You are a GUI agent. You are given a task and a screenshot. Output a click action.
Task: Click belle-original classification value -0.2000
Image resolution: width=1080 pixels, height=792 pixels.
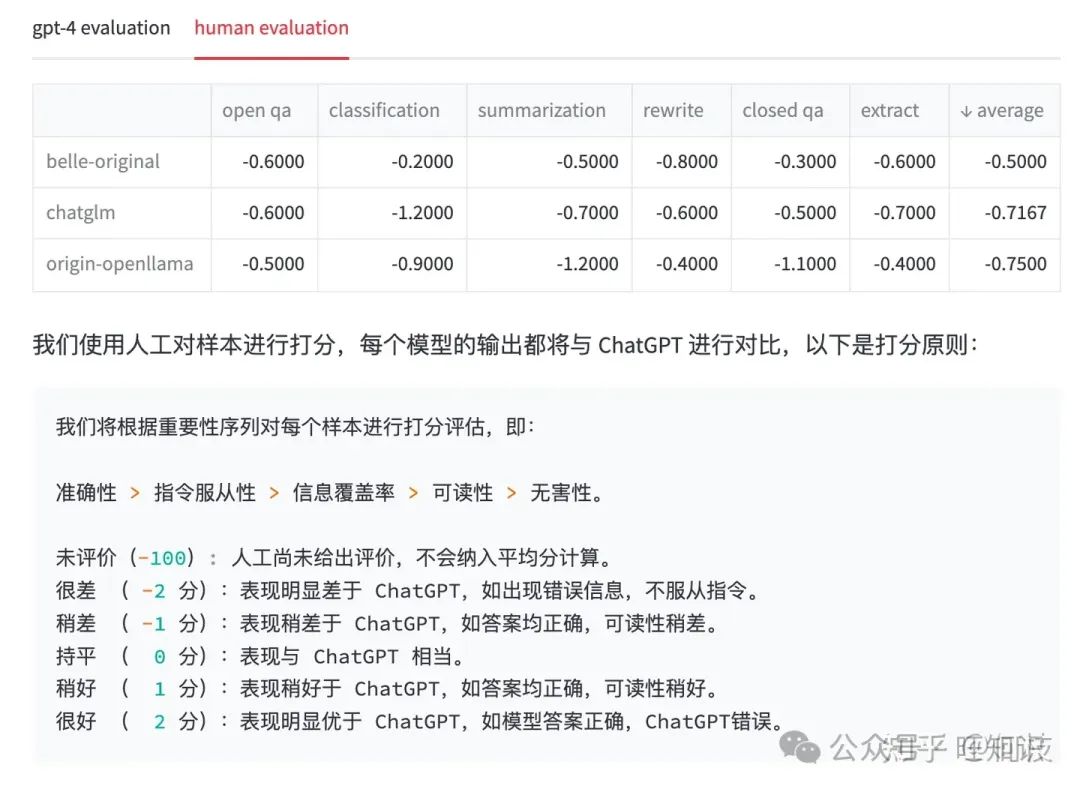(422, 161)
